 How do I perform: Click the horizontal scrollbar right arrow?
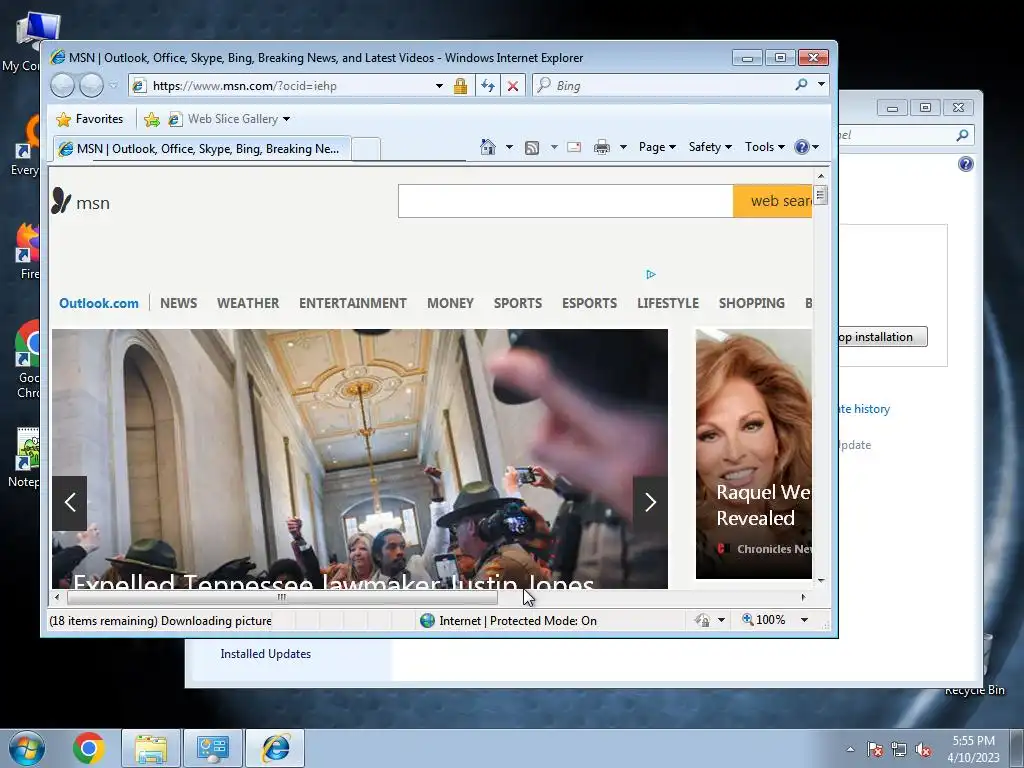click(803, 597)
